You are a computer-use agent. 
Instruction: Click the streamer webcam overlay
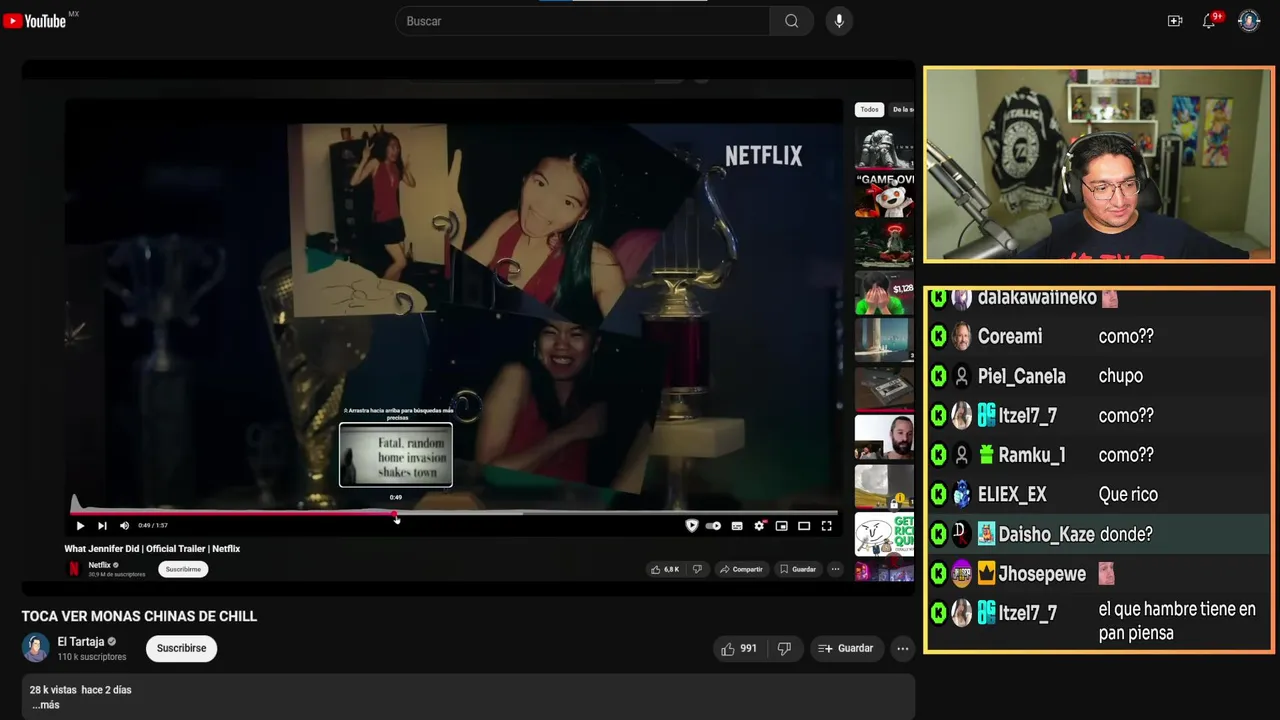tap(1098, 165)
